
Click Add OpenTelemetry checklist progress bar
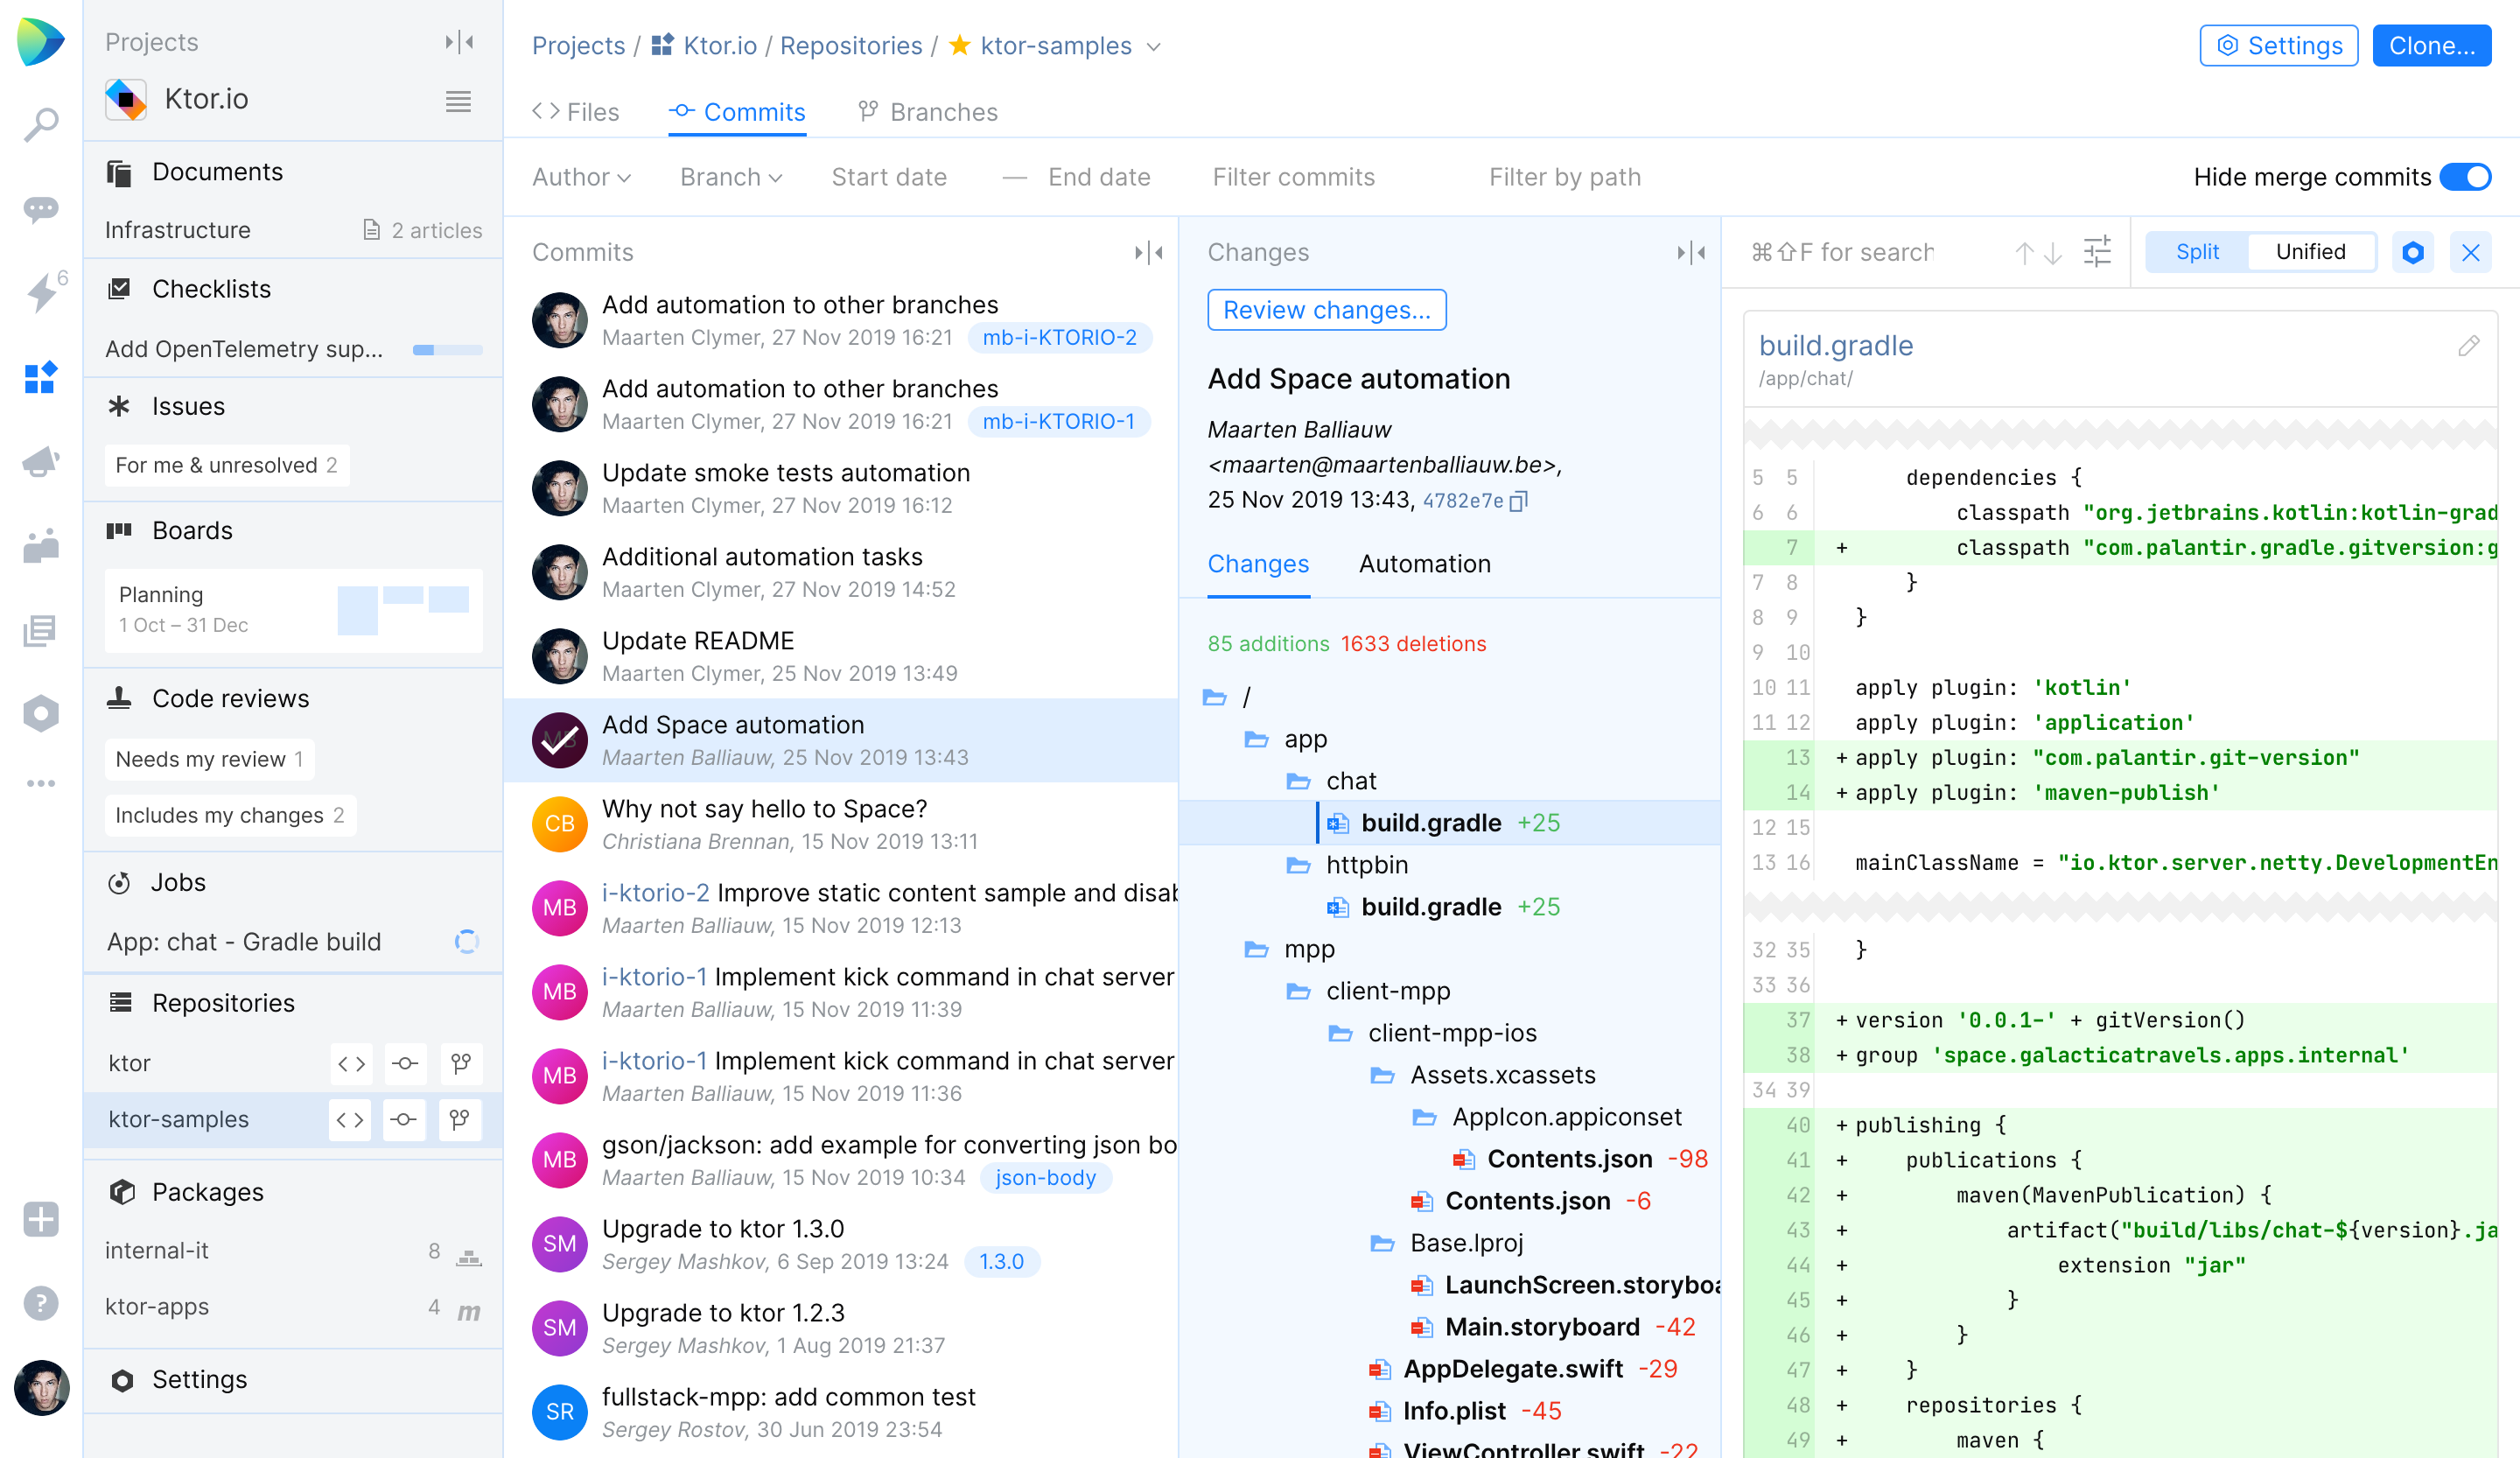(447, 350)
